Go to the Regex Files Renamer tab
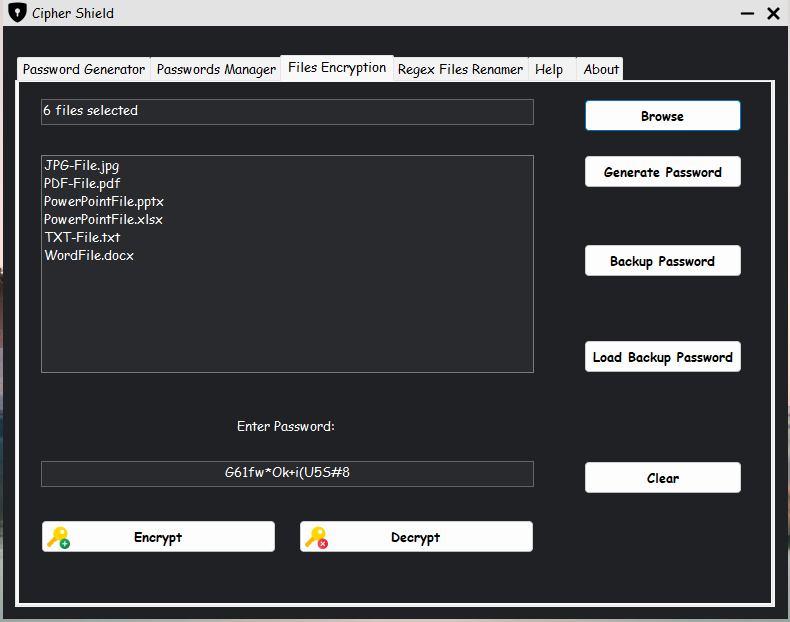The width and height of the screenshot is (790, 622). click(460, 69)
